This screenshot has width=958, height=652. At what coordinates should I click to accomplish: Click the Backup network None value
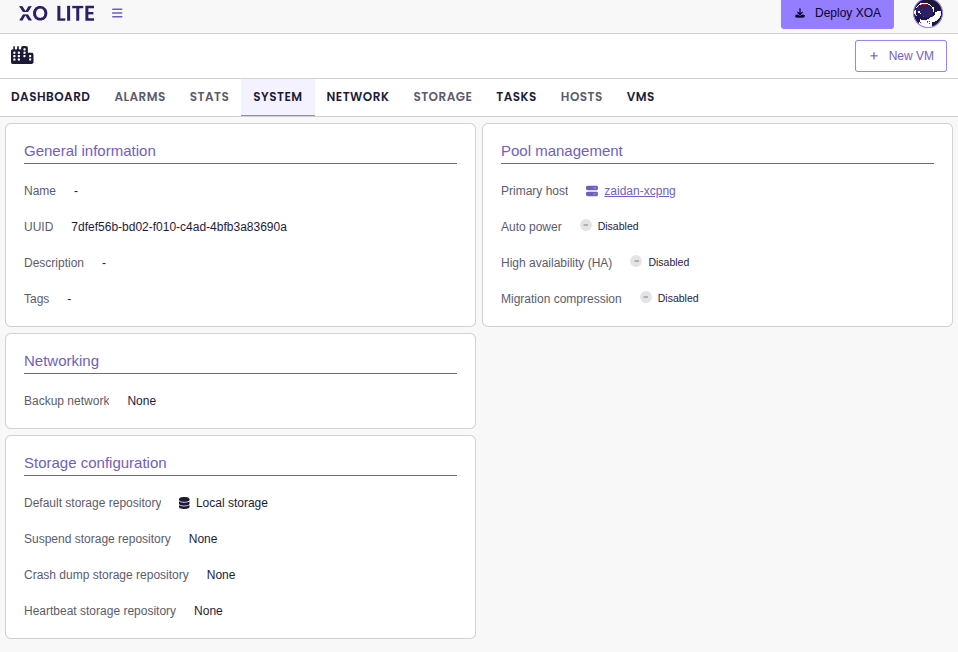click(142, 401)
